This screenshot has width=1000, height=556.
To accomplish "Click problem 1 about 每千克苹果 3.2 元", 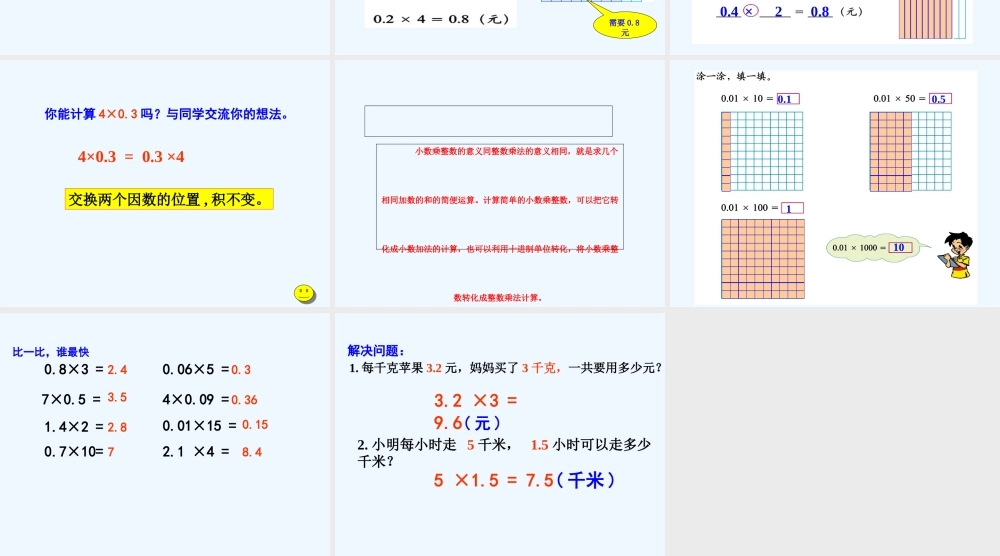I will 506,368.
